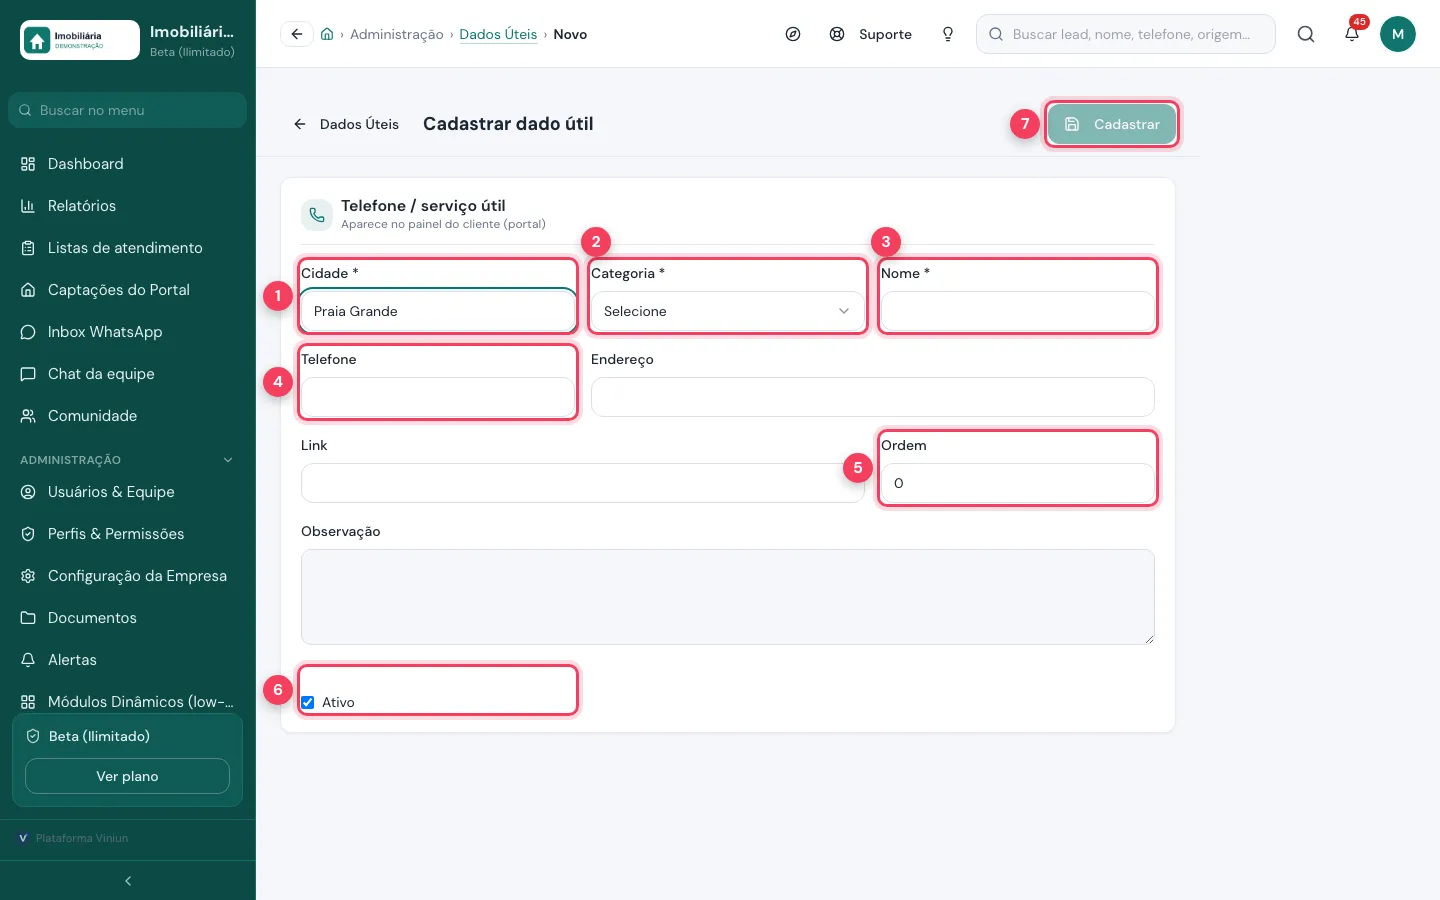The width and height of the screenshot is (1440, 900).
Task: Focus the Buscar no menu search
Action: (128, 110)
